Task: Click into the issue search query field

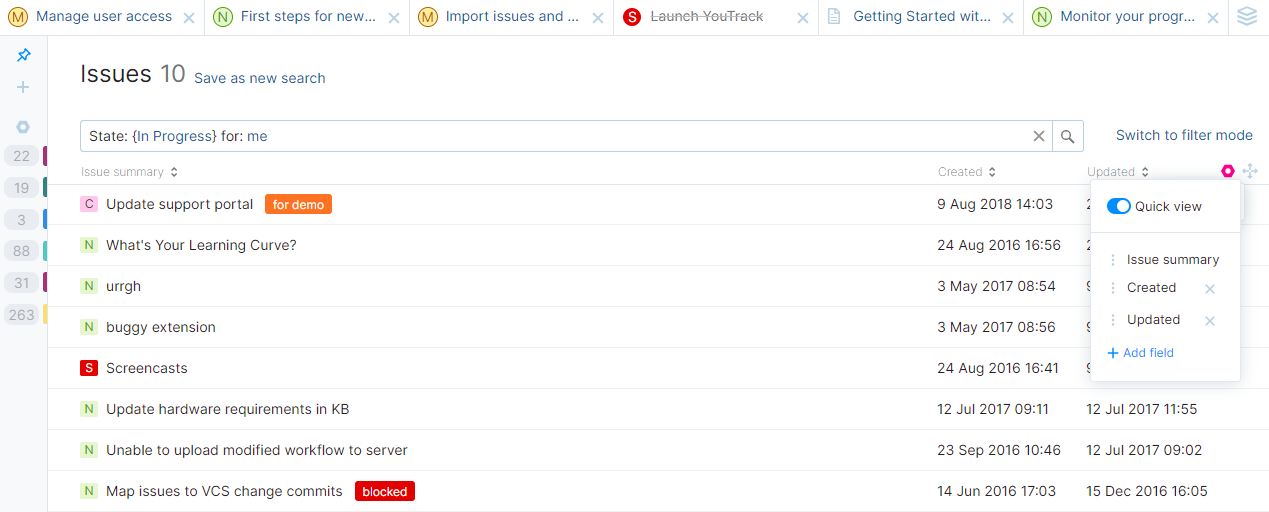Action: click(x=550, y=136)
